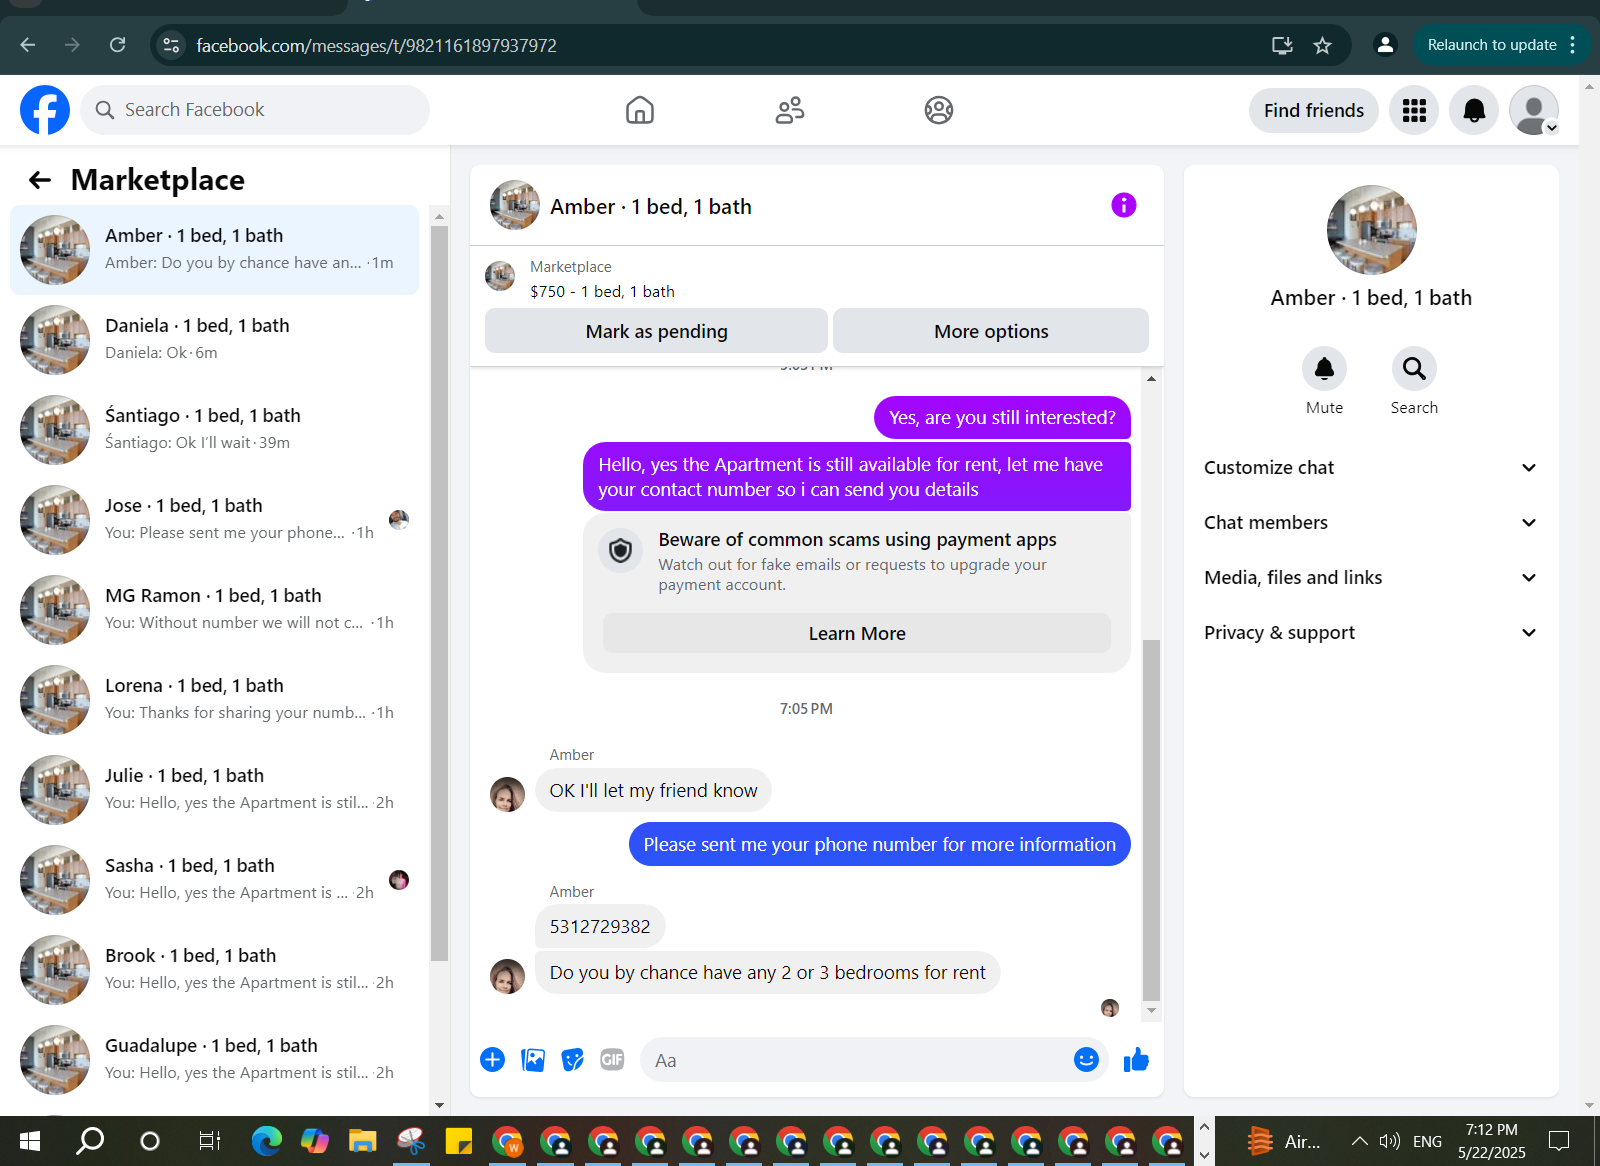Open Lorena's conversation
Image resolution: width=1600 pixels, height=1166 pixels.
tap(215, 700)
